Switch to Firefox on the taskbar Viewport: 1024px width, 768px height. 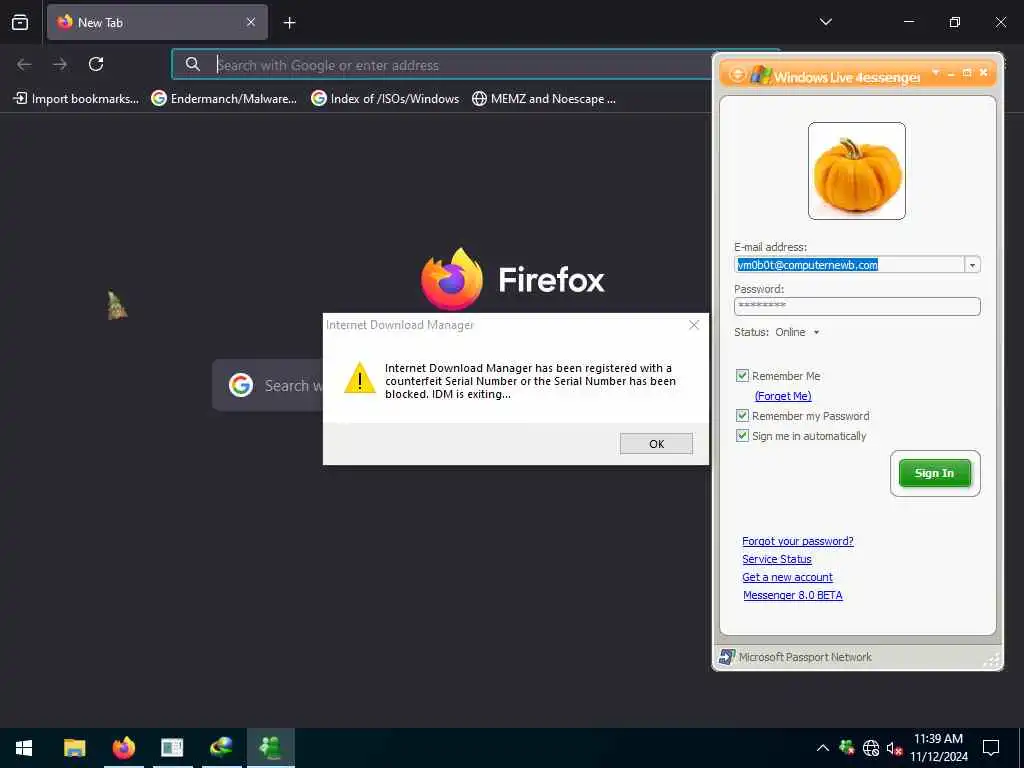(x=123, y=748)
